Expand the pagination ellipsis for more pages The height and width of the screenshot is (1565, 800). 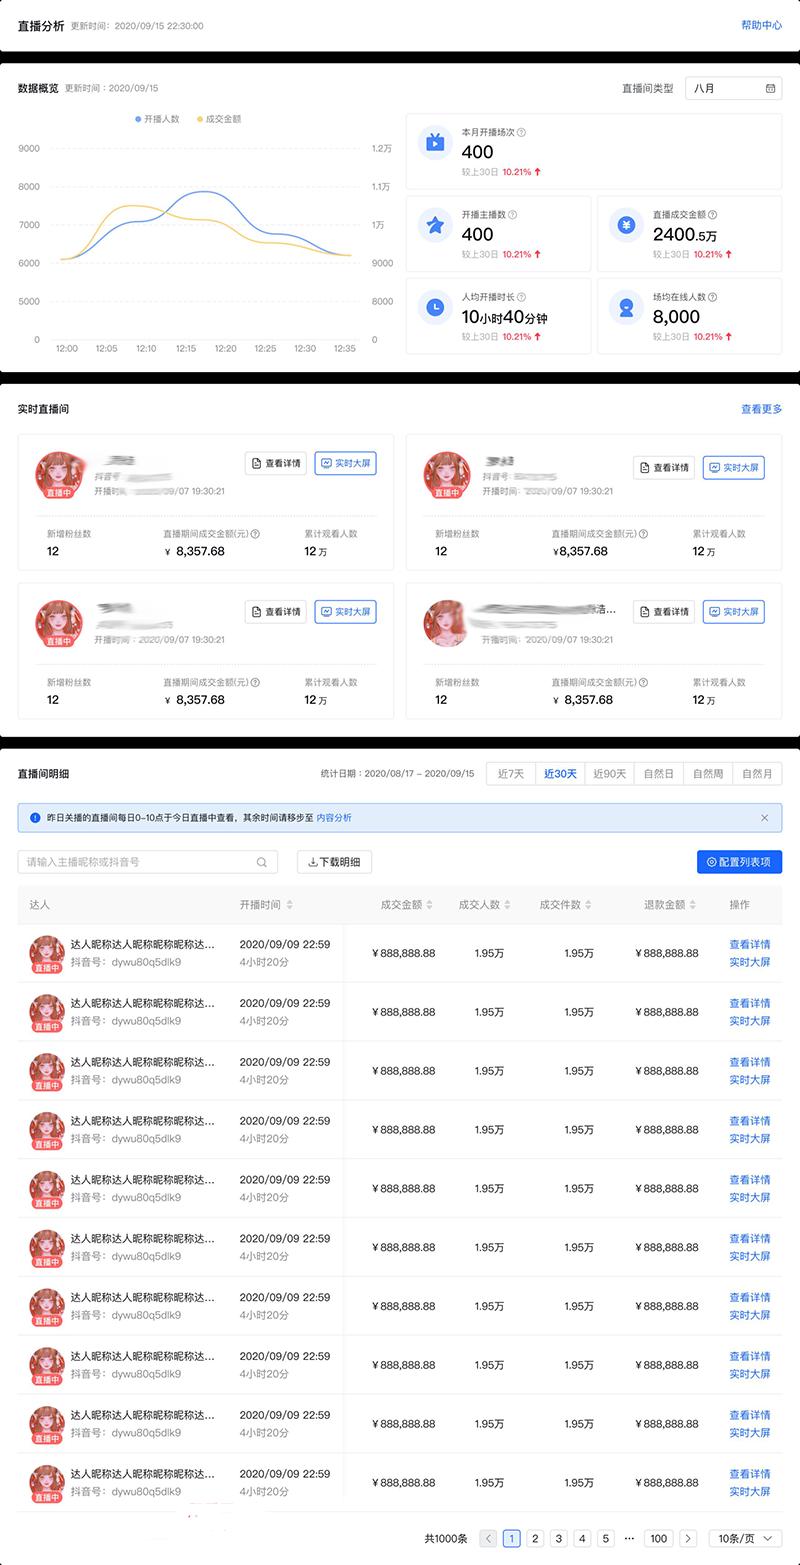(629, 1539)
